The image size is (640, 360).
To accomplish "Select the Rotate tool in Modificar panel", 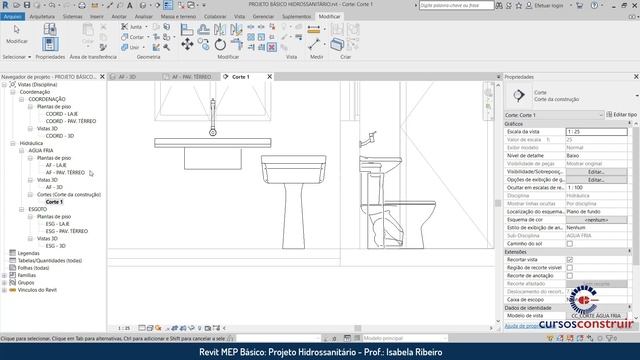I will click(220, 44).
